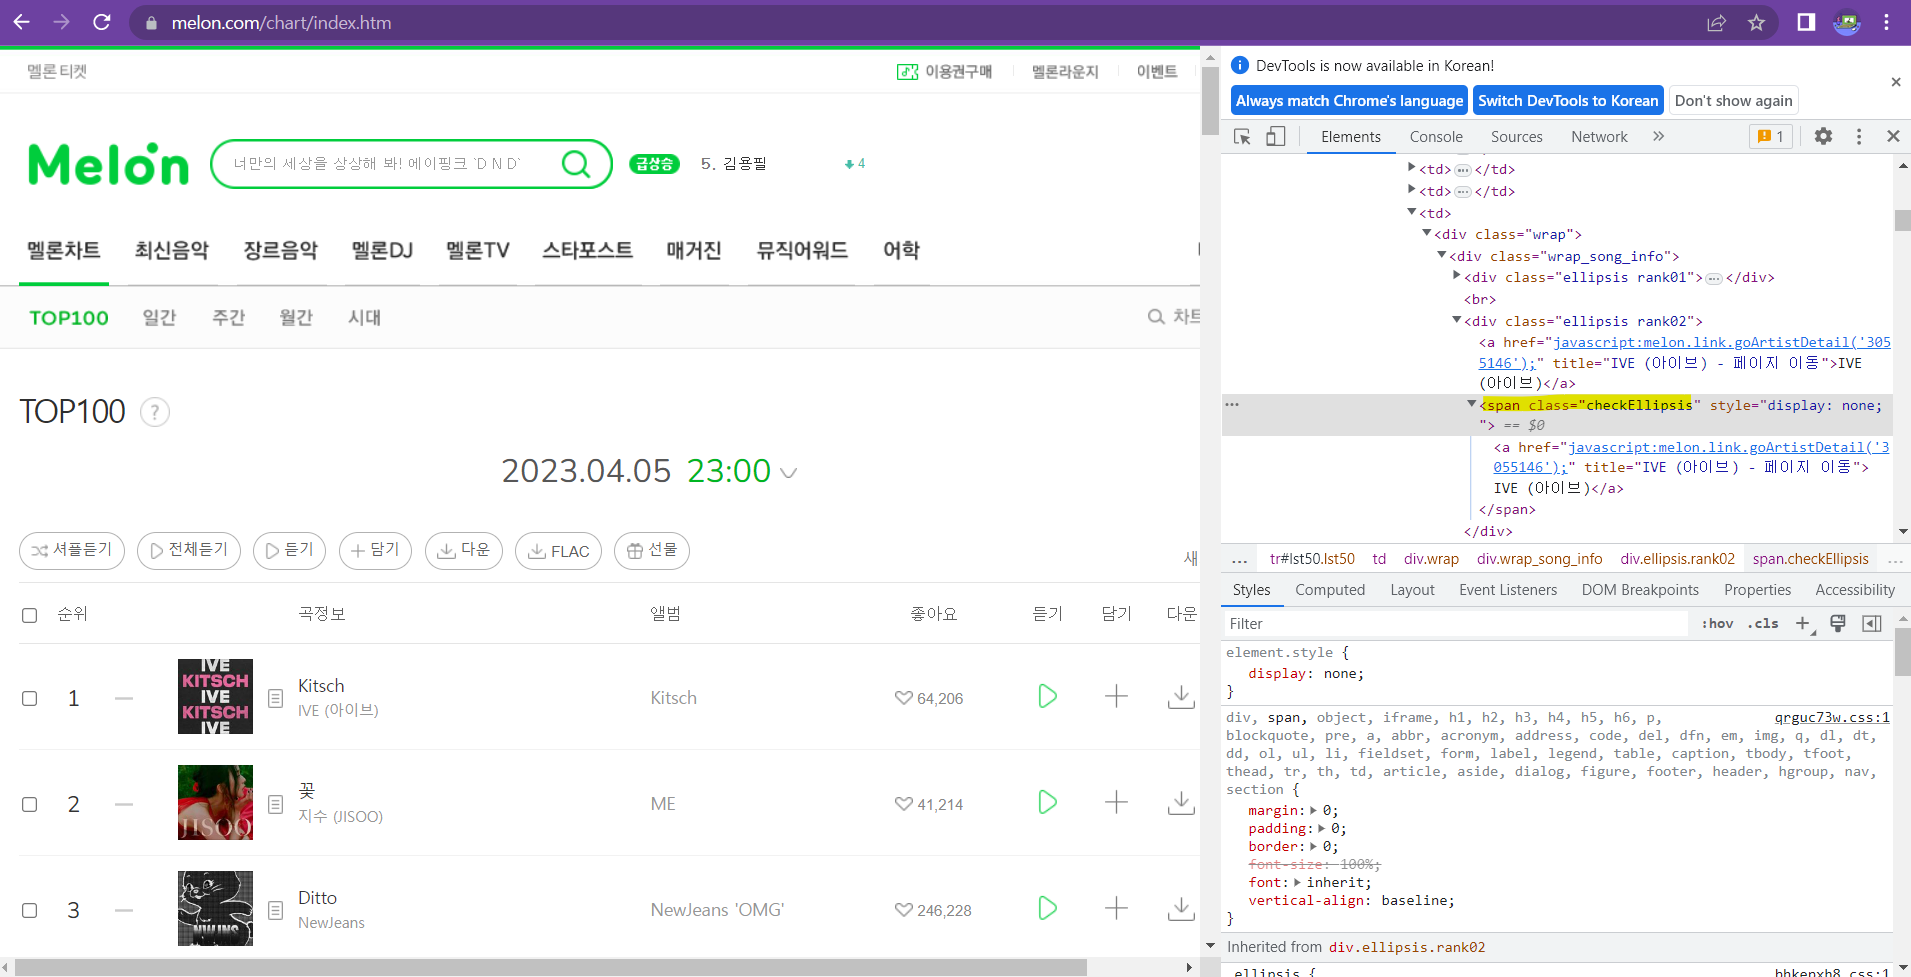Add Kitsch to playlist with plus icon
The image size is (1911, 977).
coord(1116,696)
